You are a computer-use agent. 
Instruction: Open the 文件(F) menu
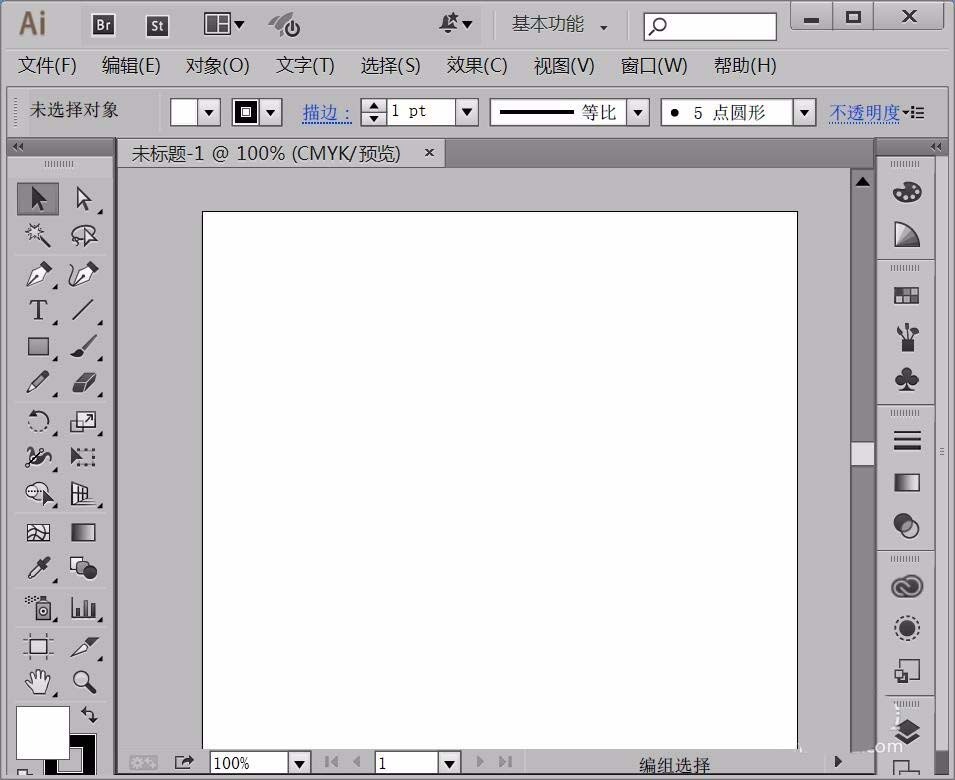pyautogui.click(x=48, y=65)
